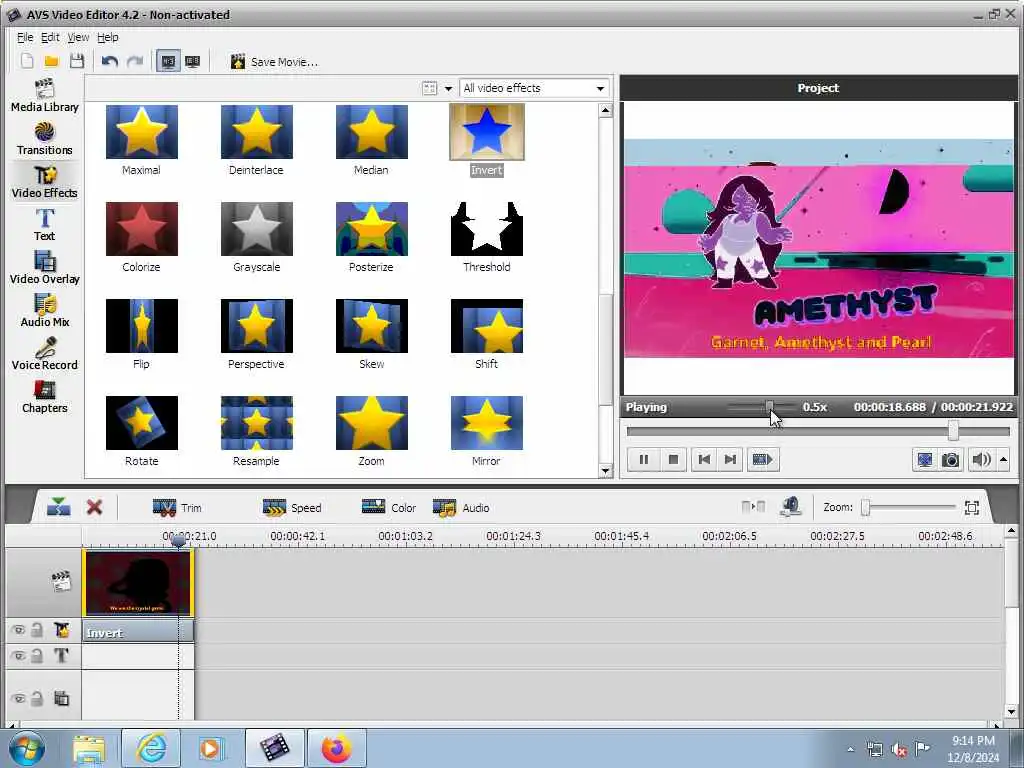The width and height of the screenshot is (1024, 768).
Task: Click the Speed button
Action: pyautogui.click(x=291, y=507)
